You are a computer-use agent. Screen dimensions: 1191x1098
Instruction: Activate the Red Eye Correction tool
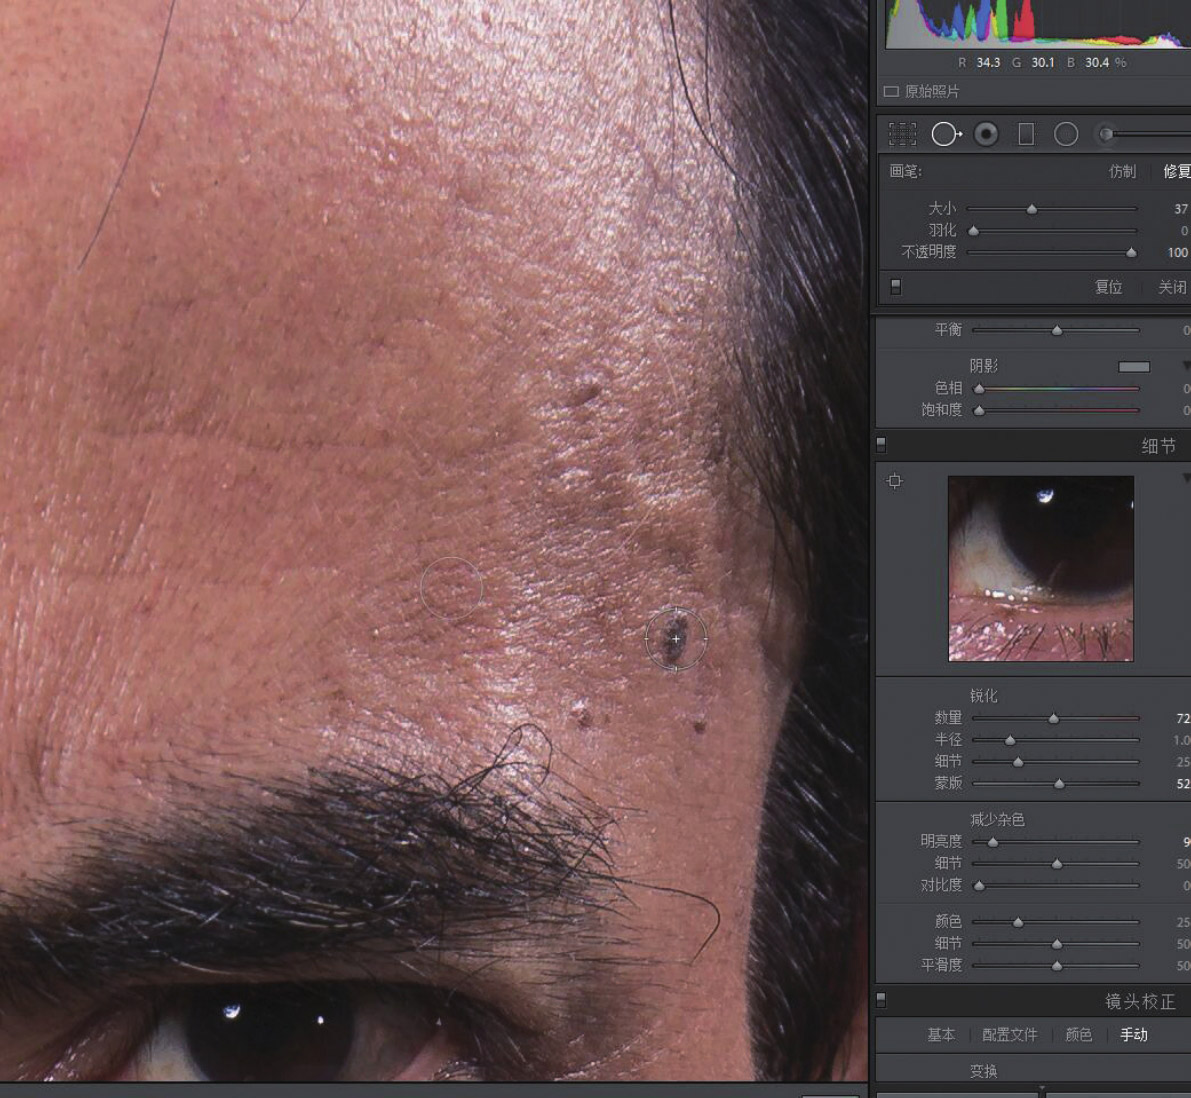pyautogui.click(x=986, y=134)
